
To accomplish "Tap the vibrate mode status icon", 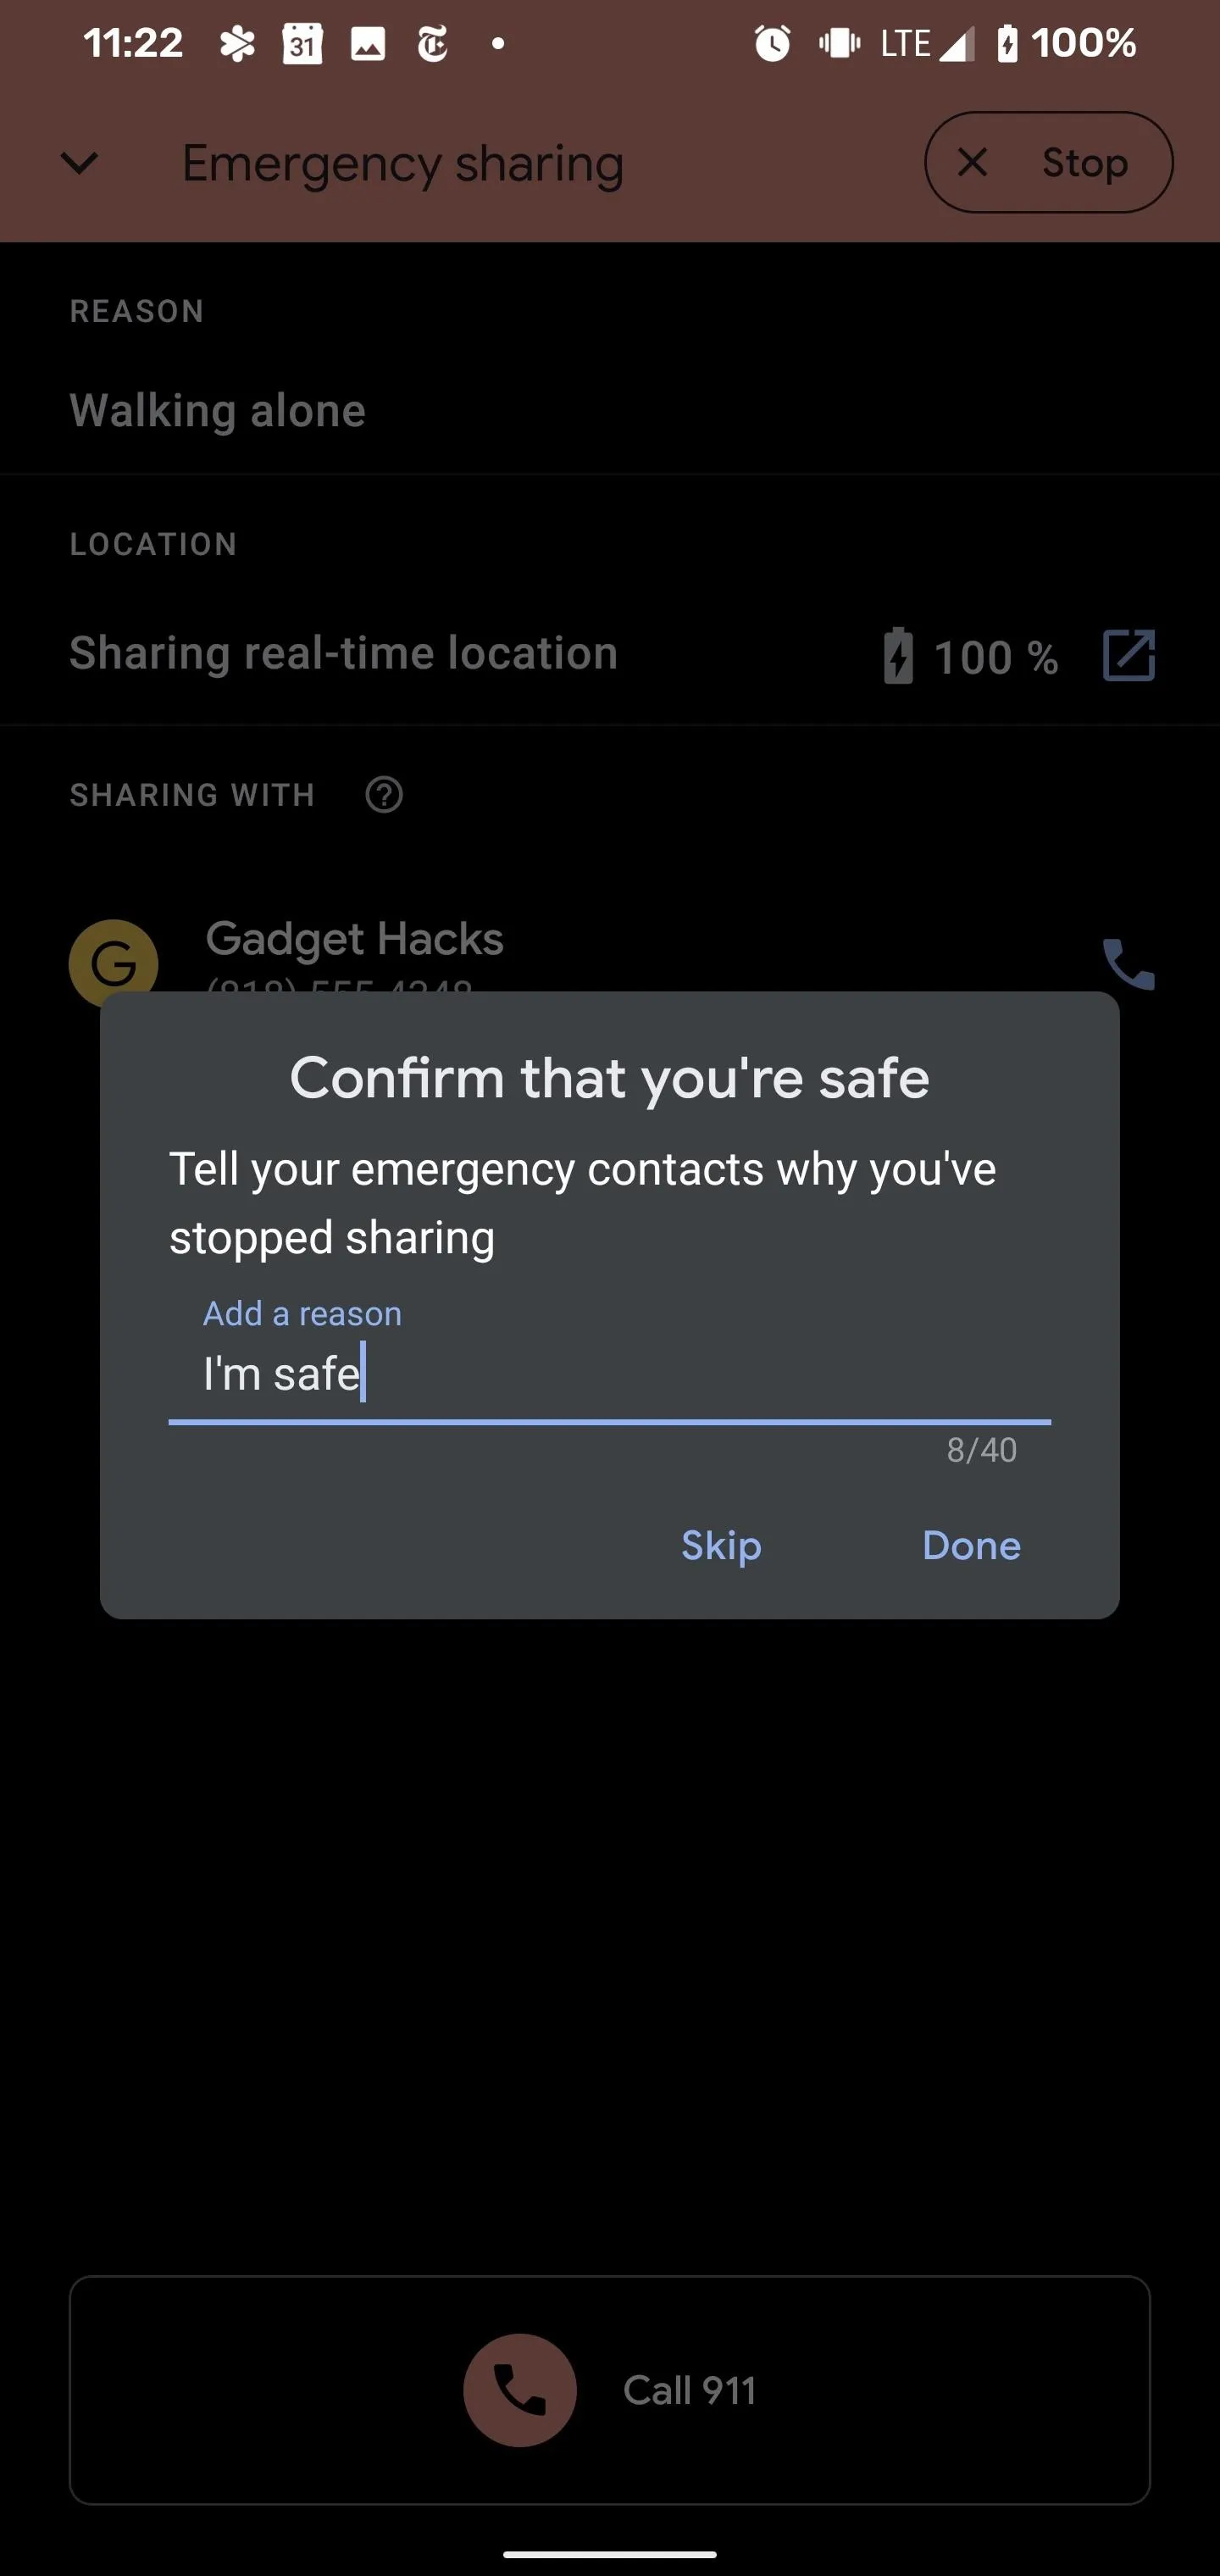I will coord(839,43).
